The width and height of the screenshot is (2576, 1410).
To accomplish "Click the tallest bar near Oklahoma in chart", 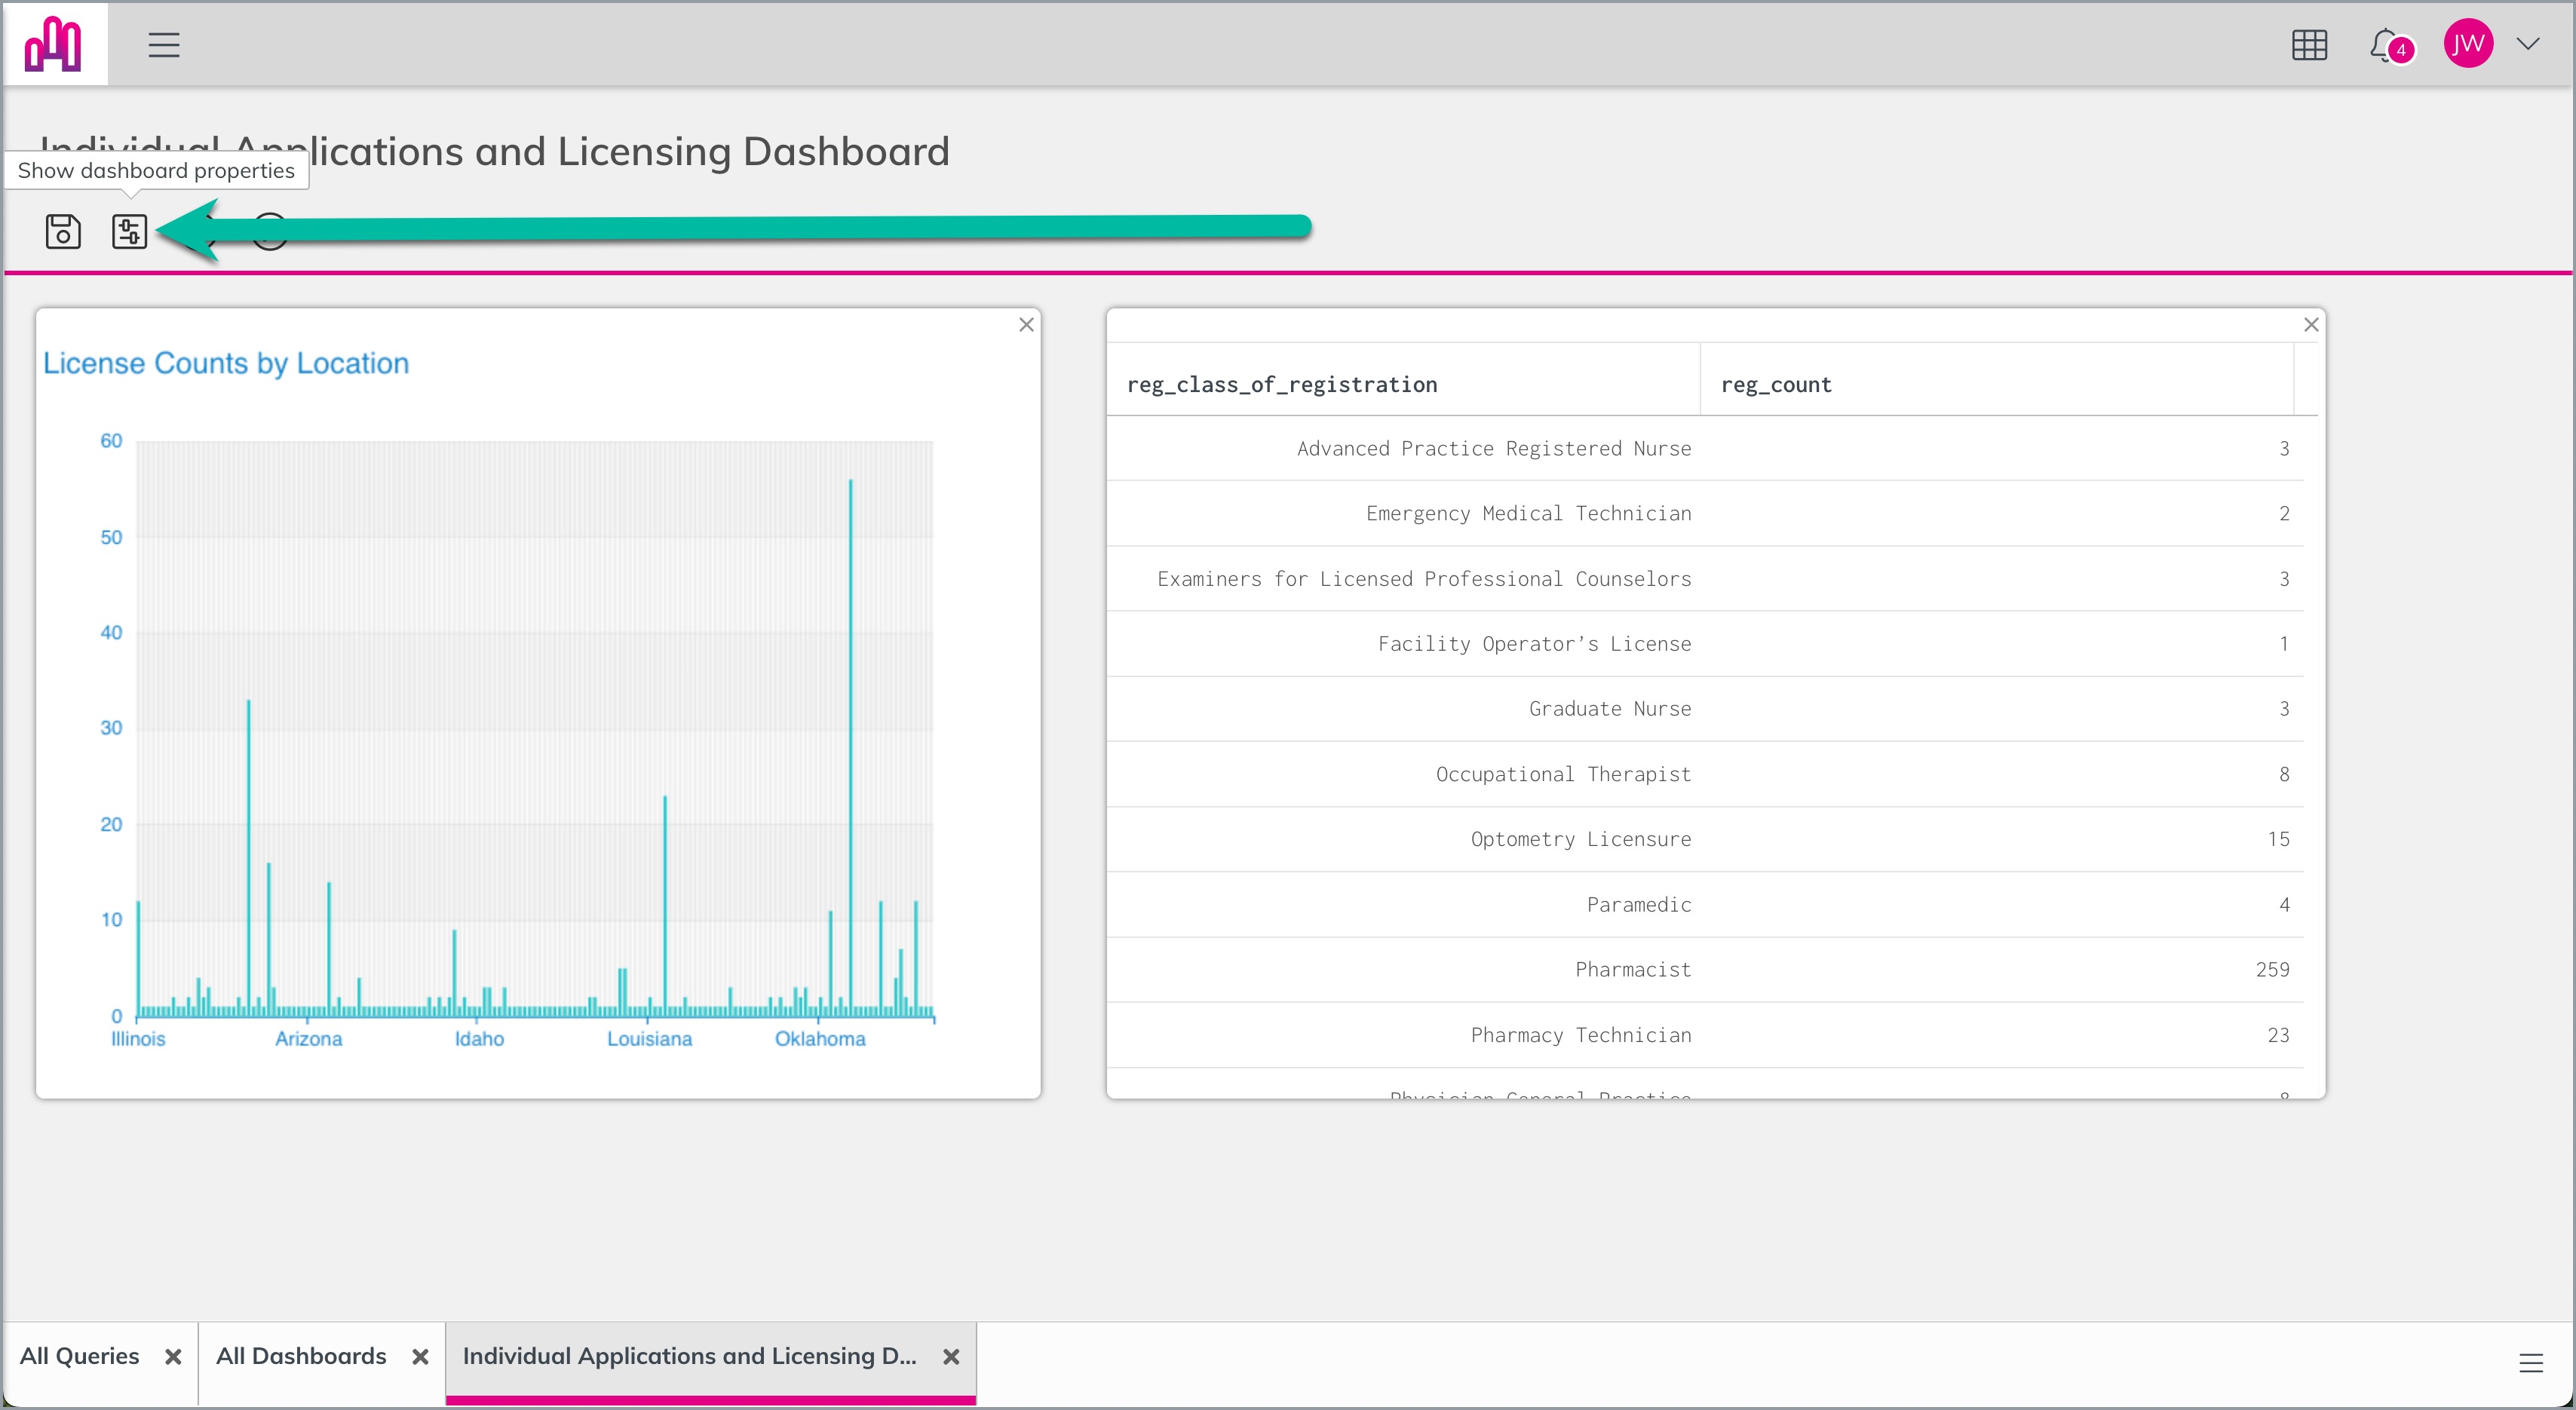I will tap(851, 747).
